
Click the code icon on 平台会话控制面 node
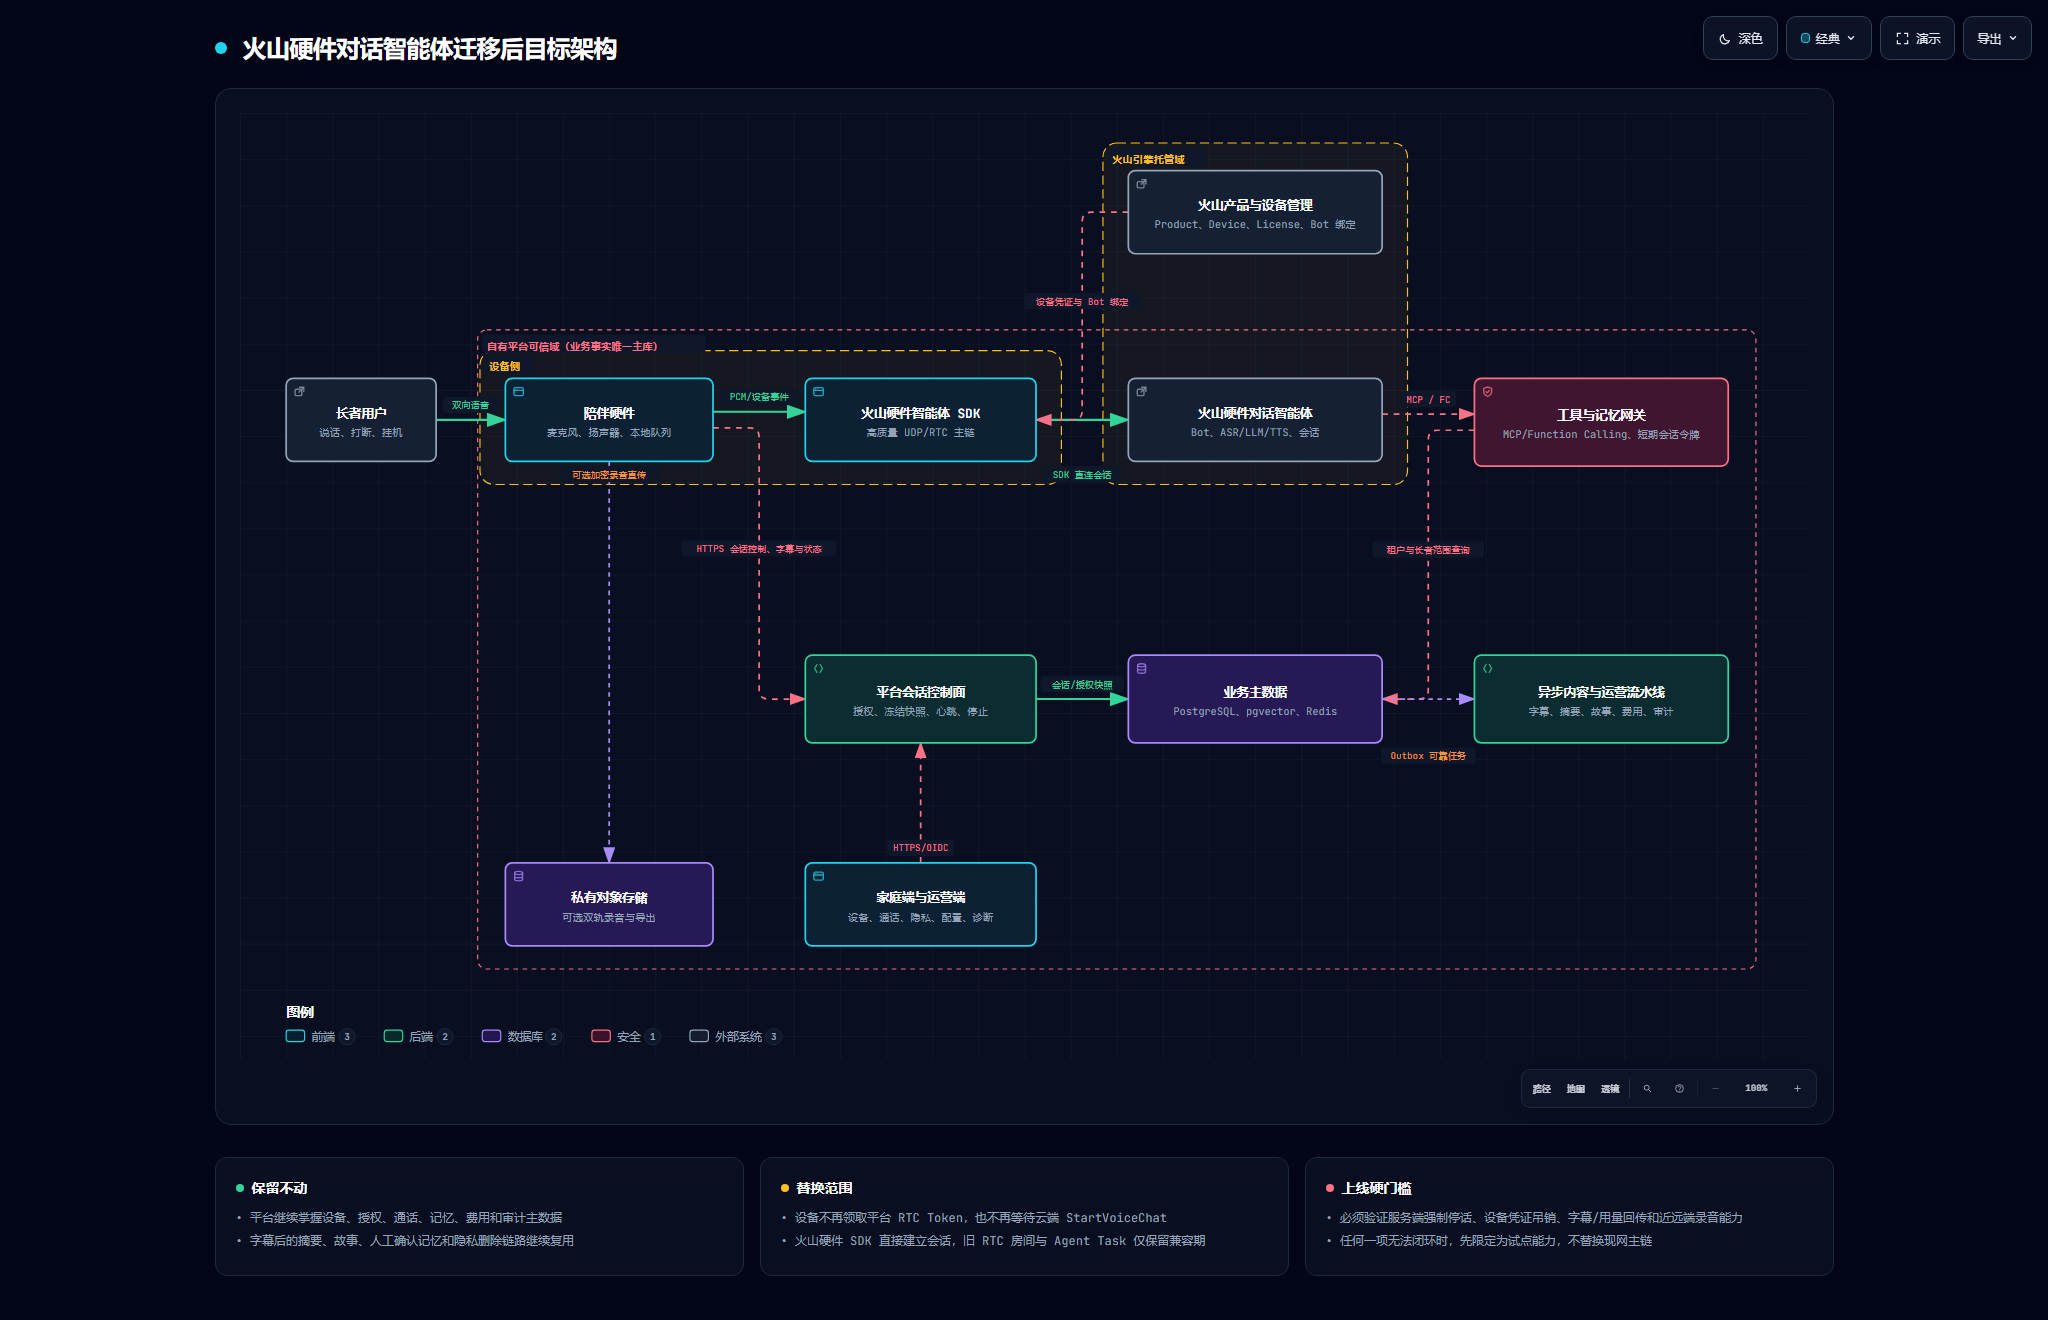click(819, 668)
